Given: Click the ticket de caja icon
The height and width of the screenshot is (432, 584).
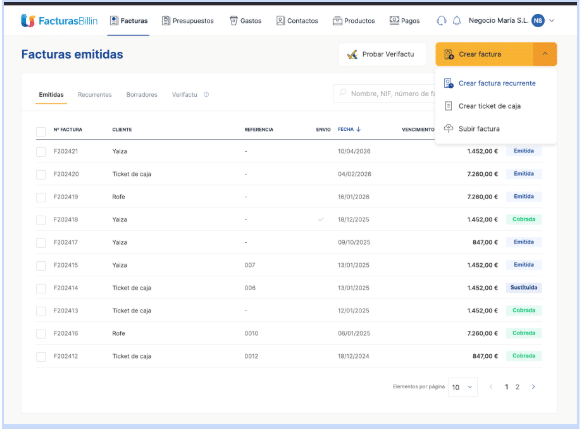Looking at the screenshot, I should 448,106.
